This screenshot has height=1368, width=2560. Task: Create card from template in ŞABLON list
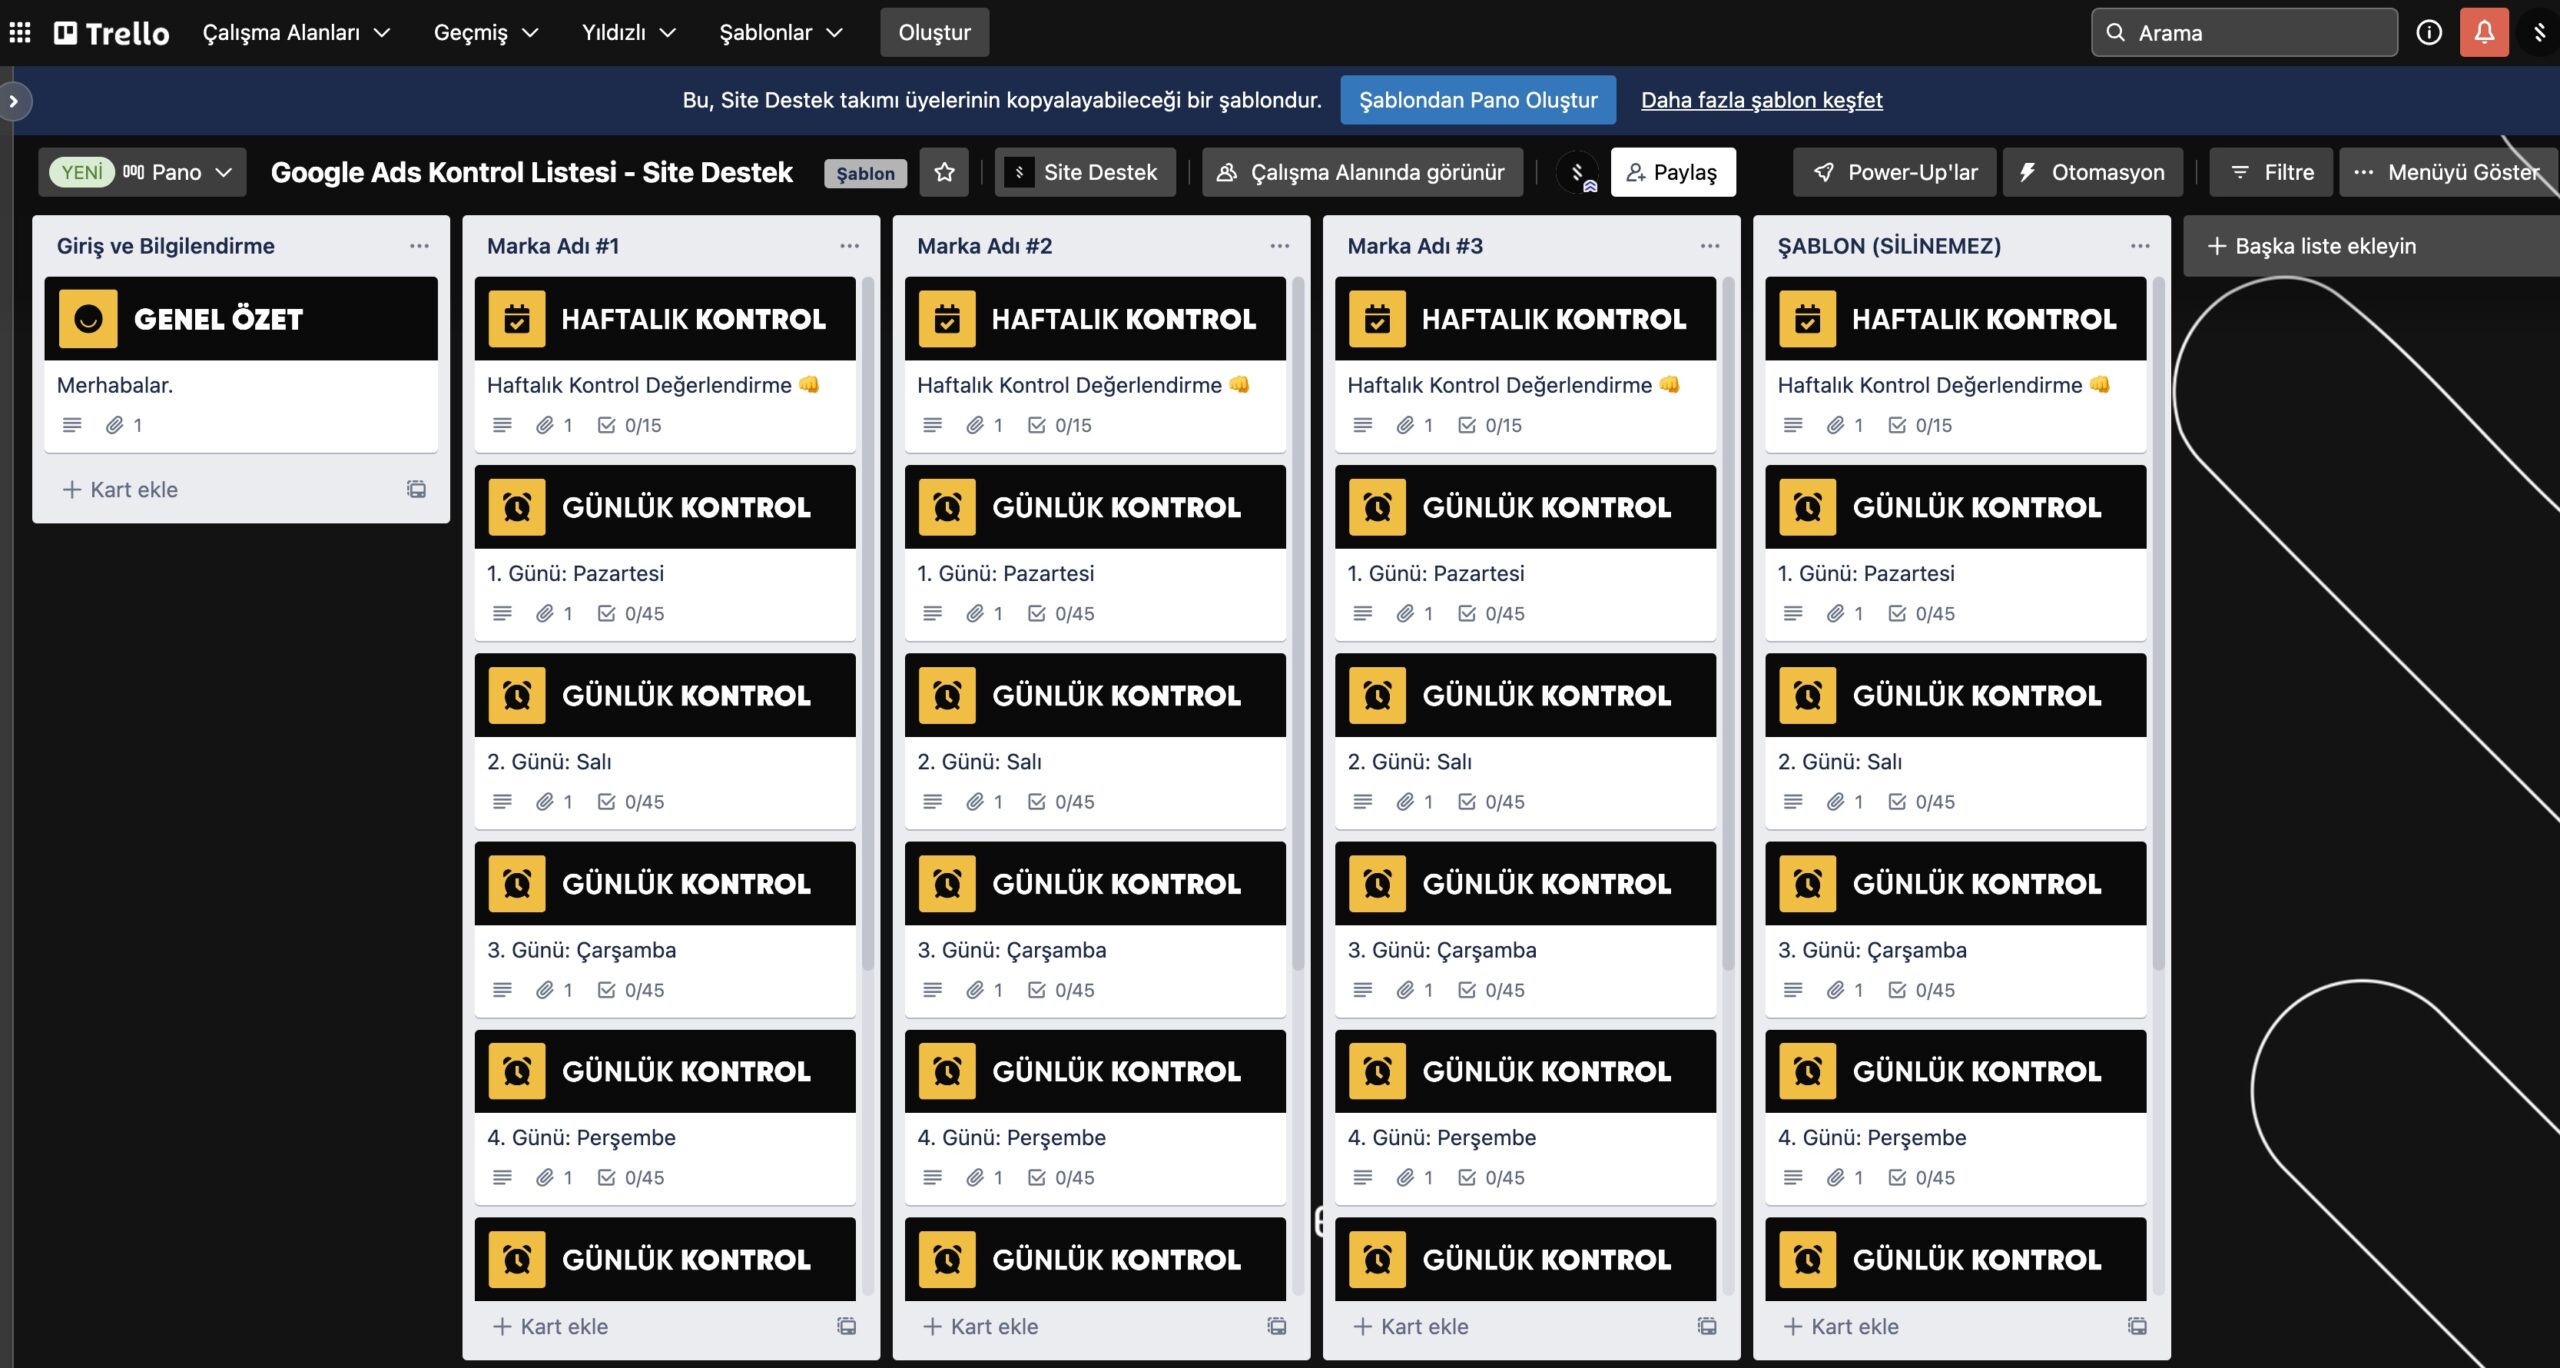click(x=2137, y=1326)
